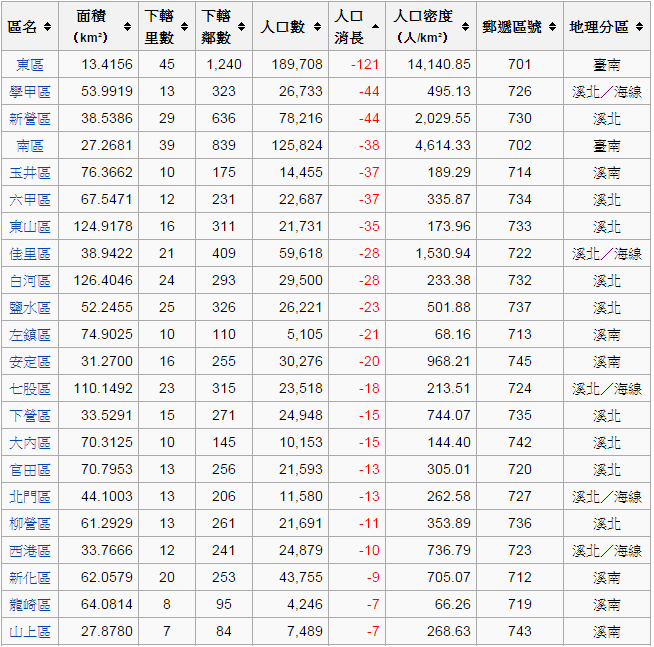The width and height of the screenshot is (654, 647).
Task: Select area value 124.9178
Action: pyautogui.click(x=103, y=226)
